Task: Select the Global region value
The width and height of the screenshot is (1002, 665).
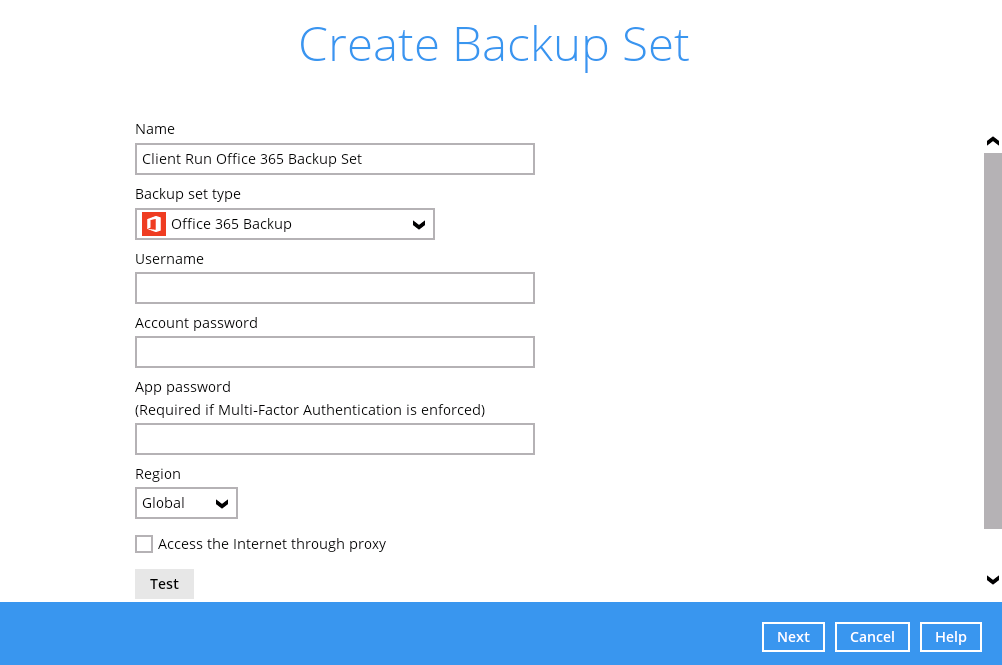Action: [164, 503]
